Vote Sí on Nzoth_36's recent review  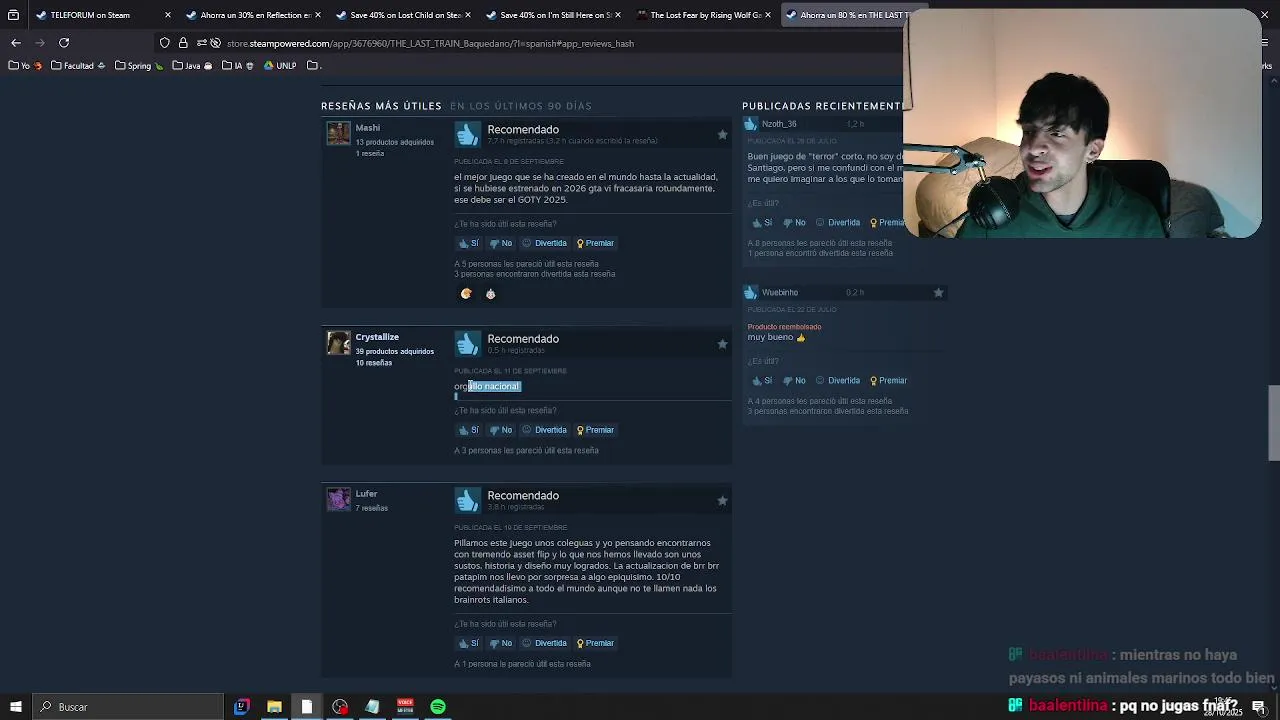762,223
